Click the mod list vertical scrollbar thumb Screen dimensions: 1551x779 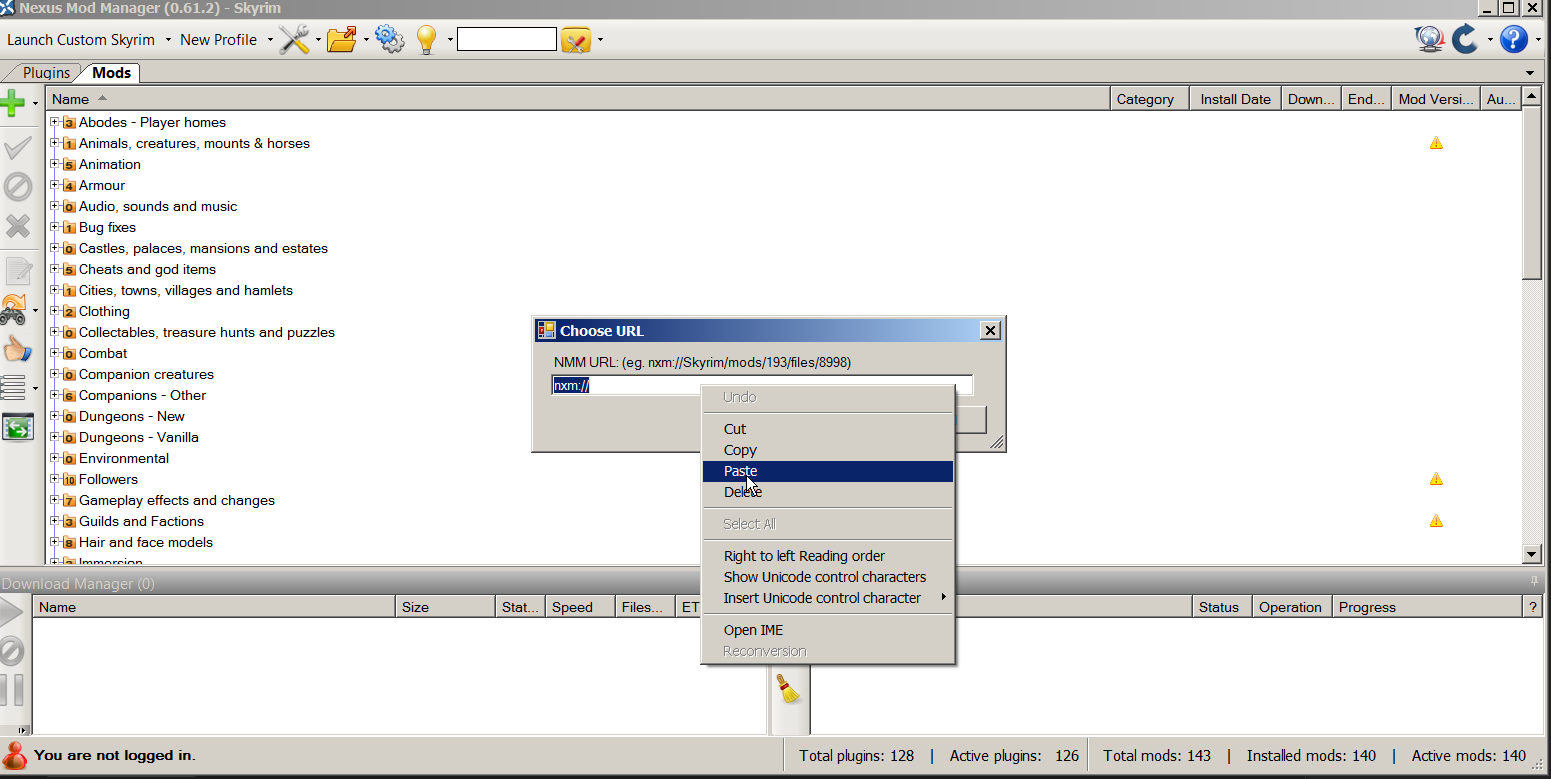(1532, 194)
